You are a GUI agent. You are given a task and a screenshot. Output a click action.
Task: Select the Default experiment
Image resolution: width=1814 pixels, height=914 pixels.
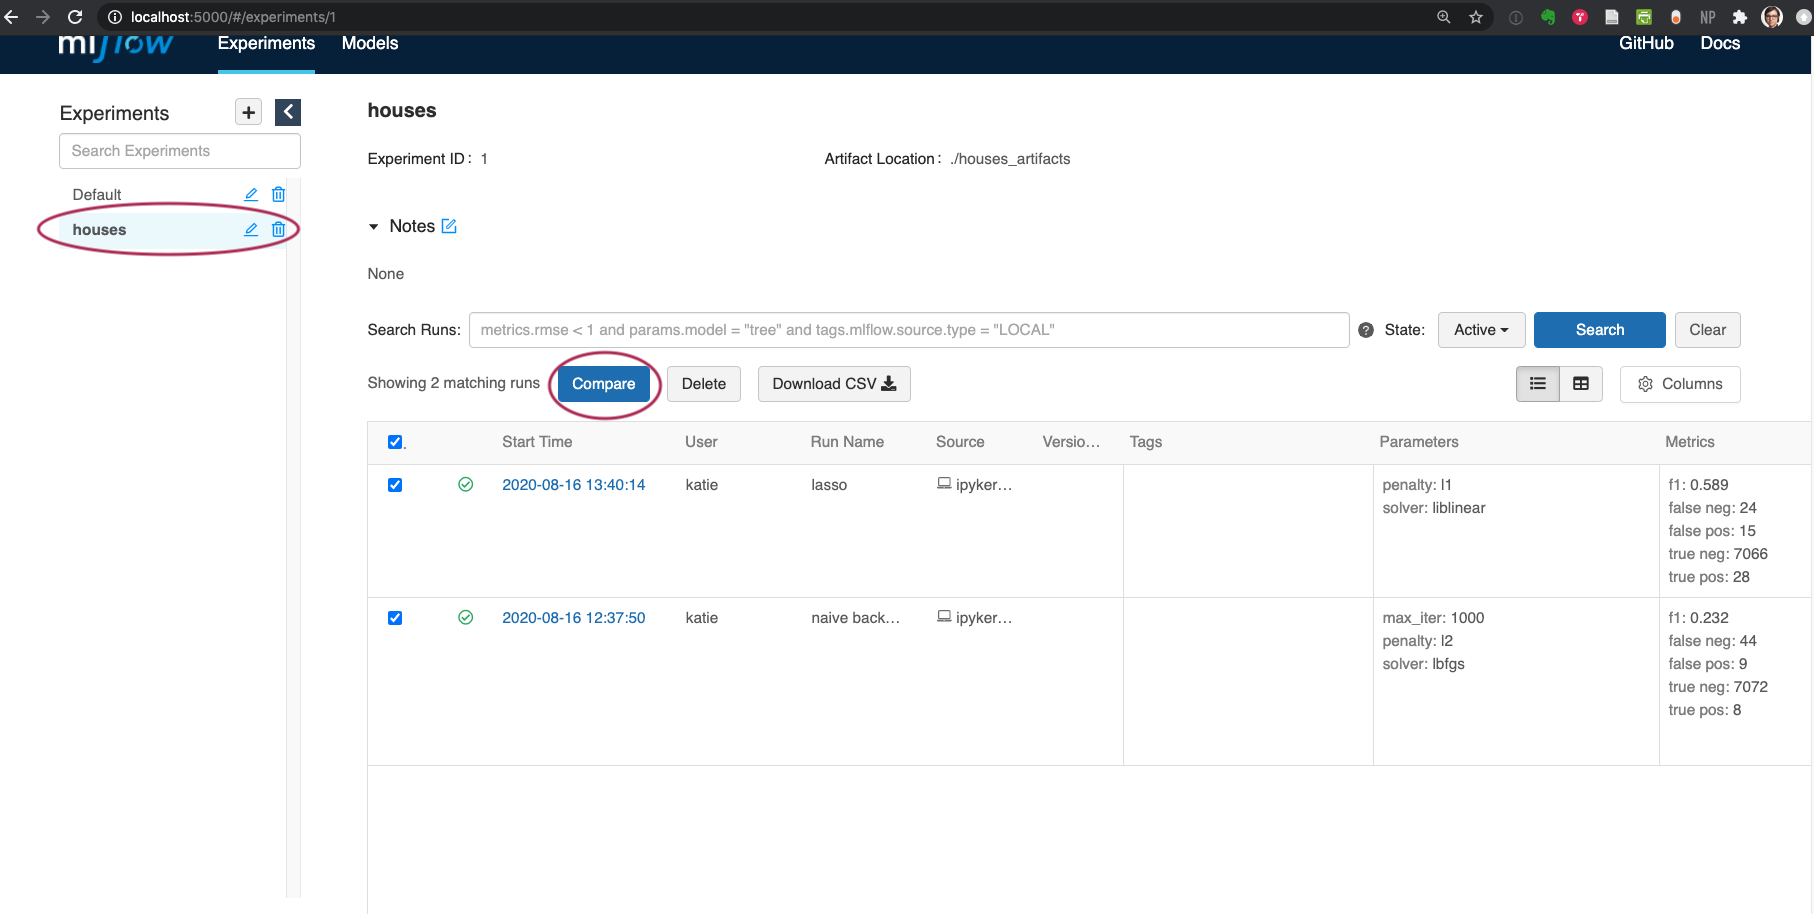click(x=97, y=194)
